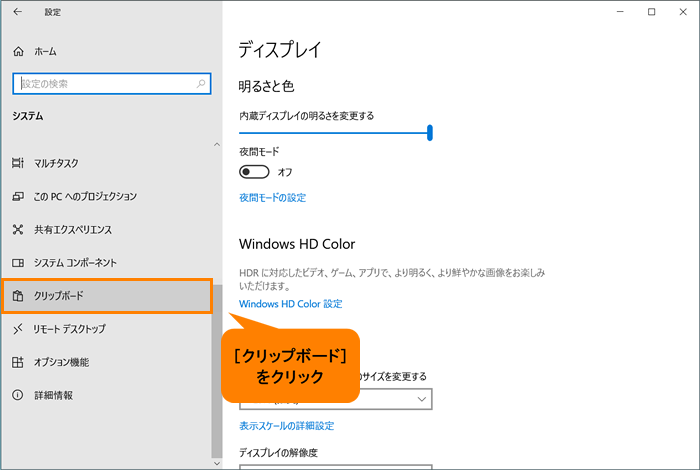Close the 設定 window
This screenshot has width=700, height=470.
pyautogui.click(x=683, y=12)
